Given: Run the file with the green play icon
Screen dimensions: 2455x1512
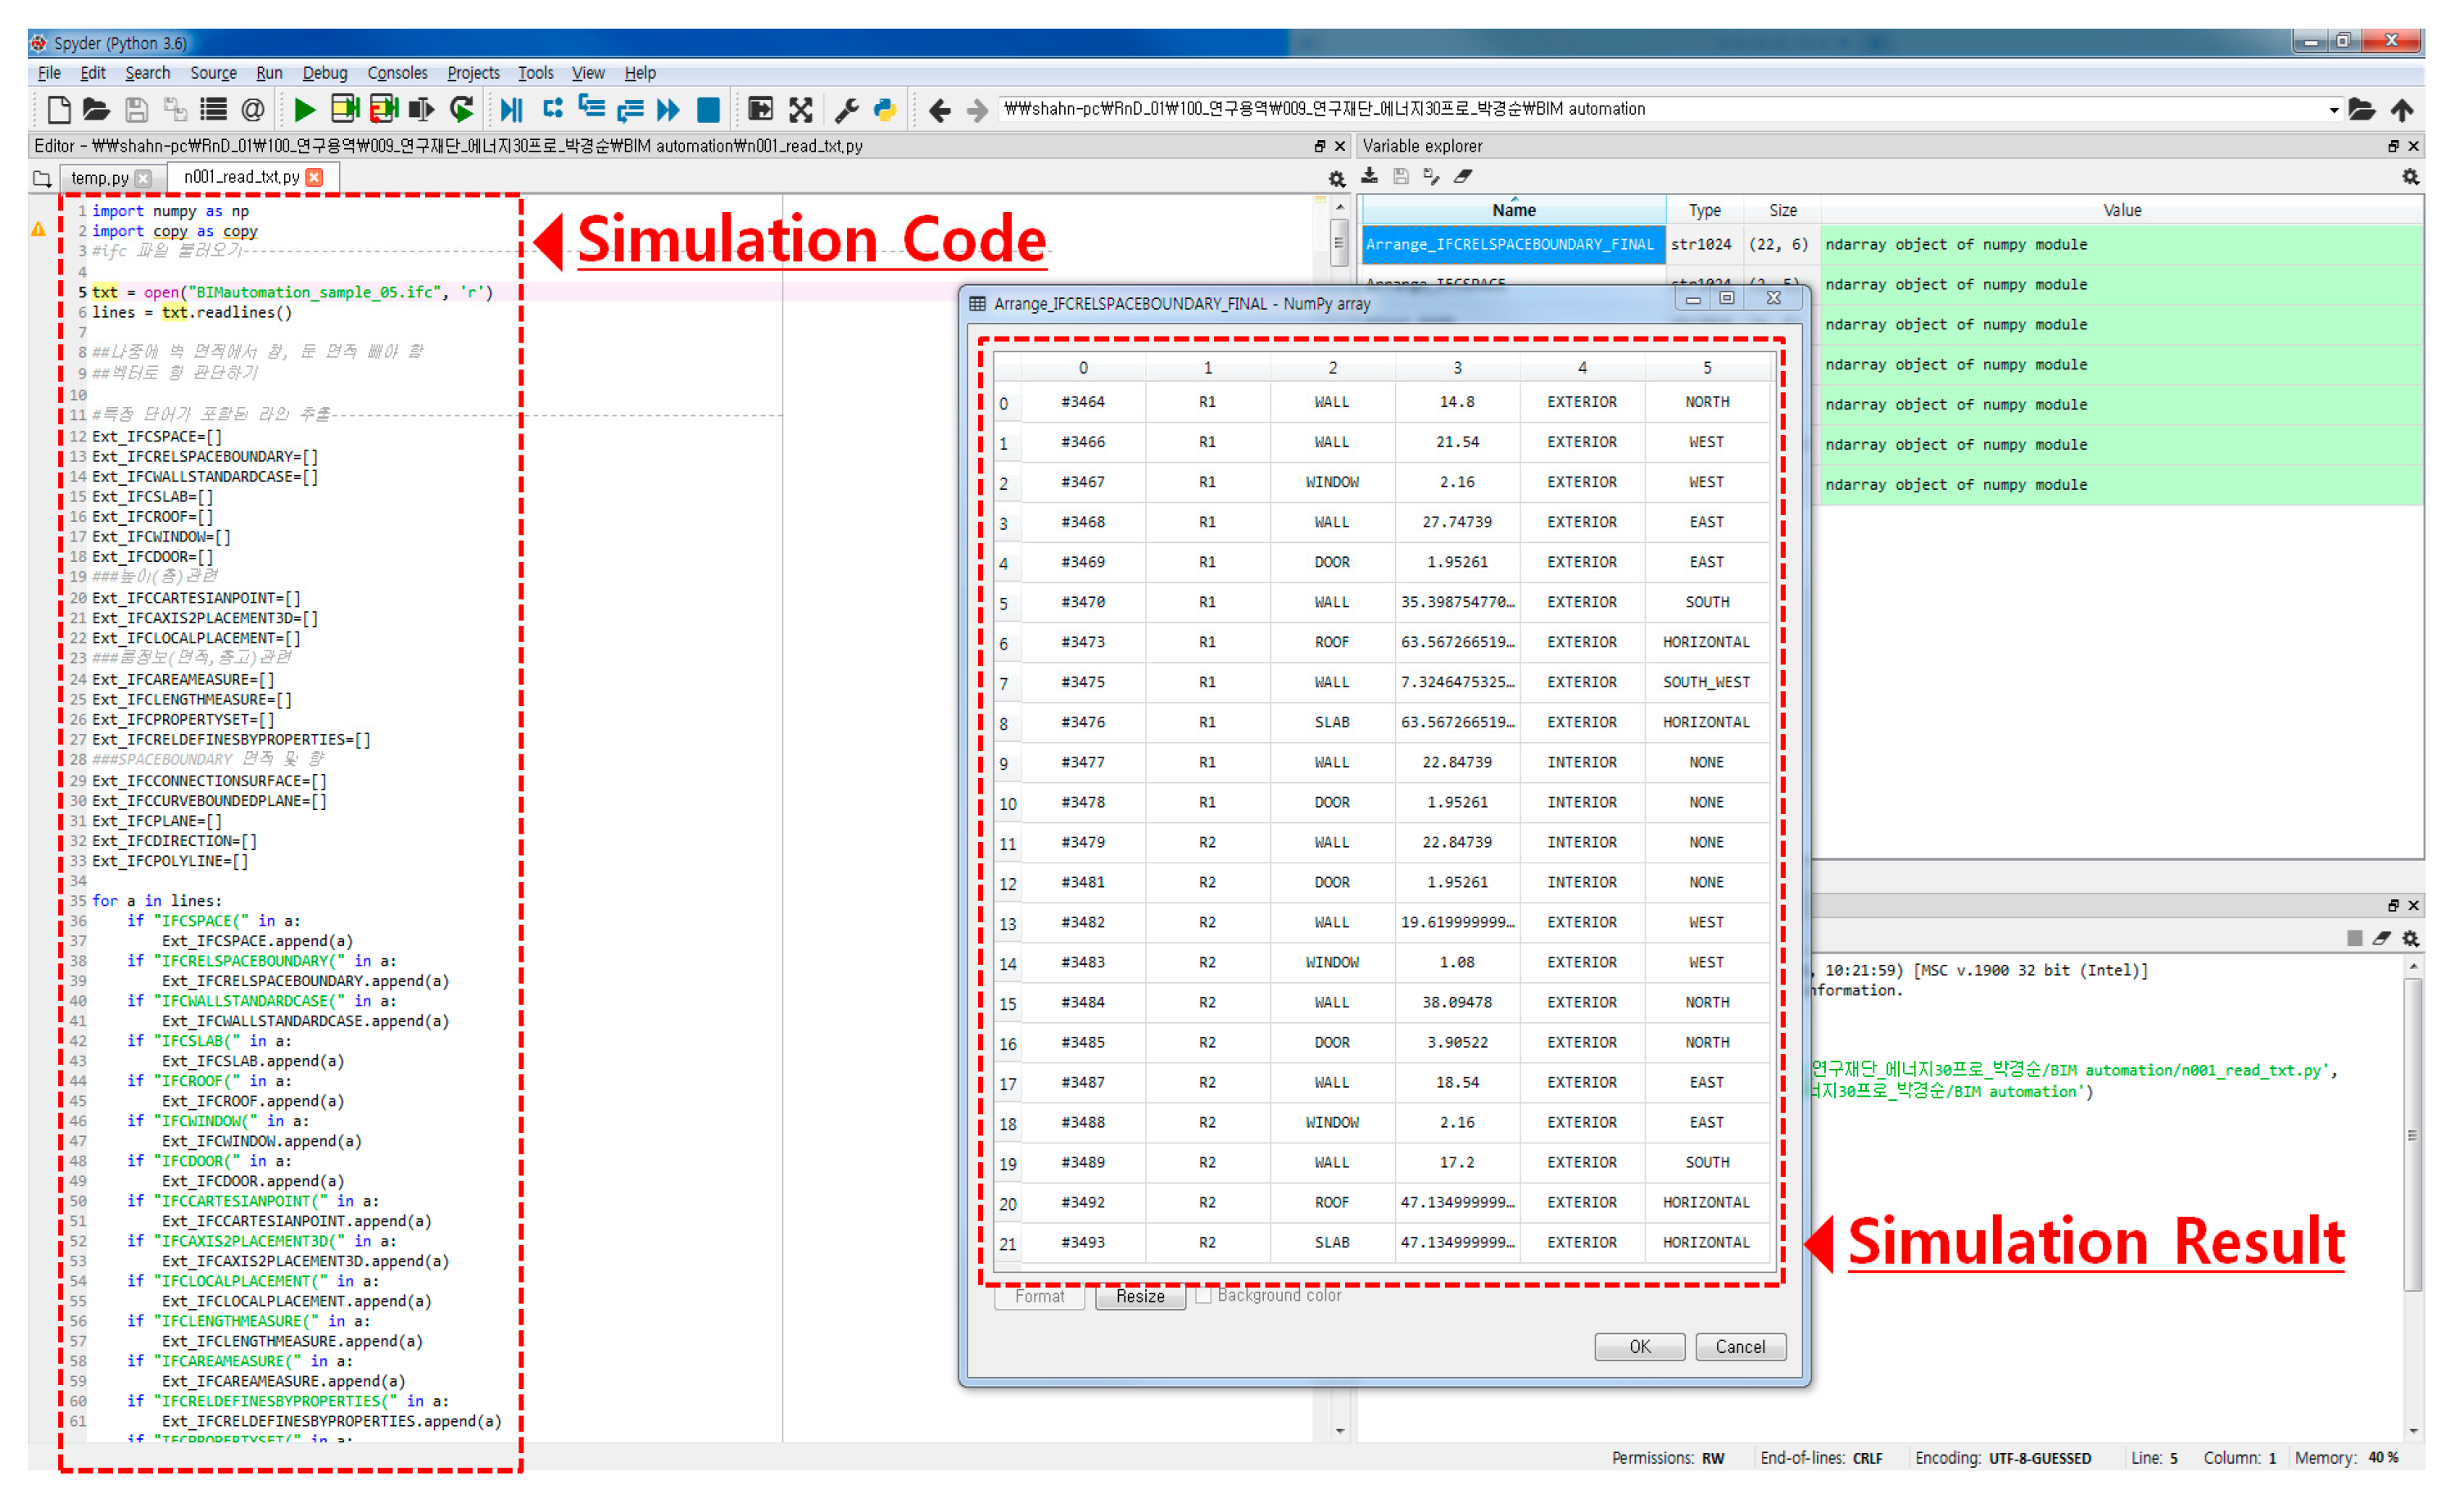Looking at the screenshot, I should 305,109.
